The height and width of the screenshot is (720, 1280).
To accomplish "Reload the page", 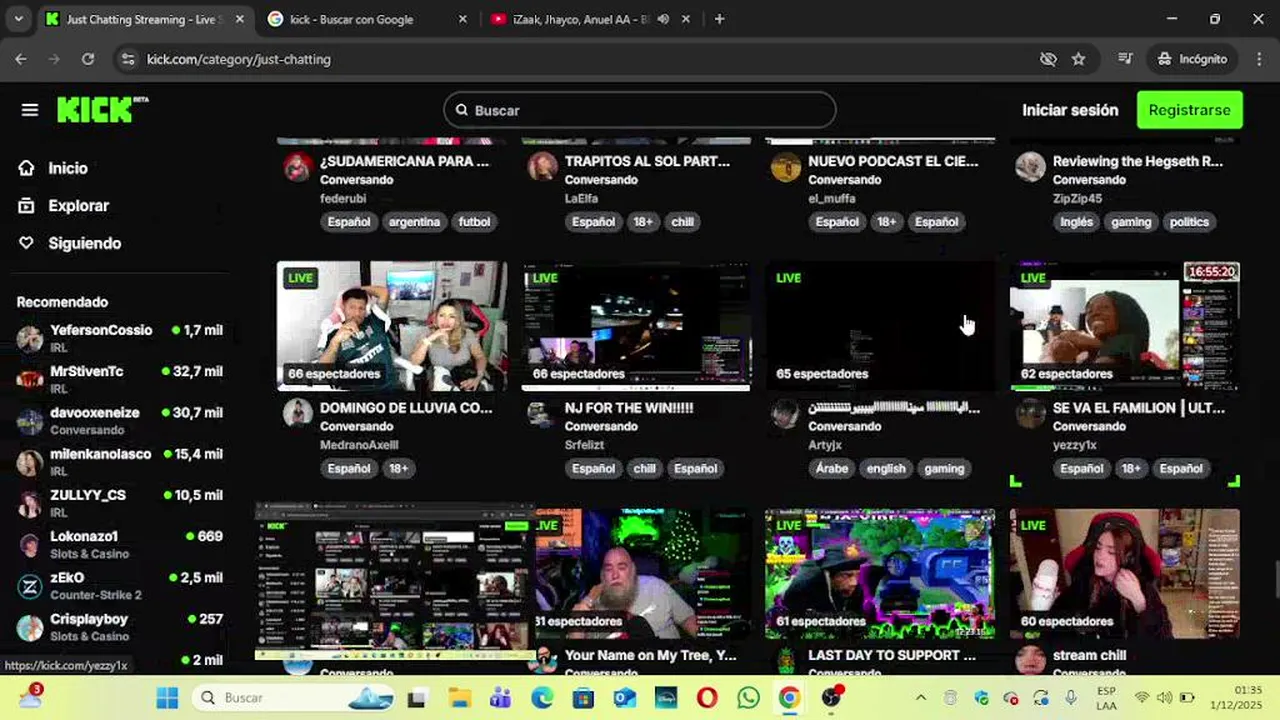I will coord(88,59).
